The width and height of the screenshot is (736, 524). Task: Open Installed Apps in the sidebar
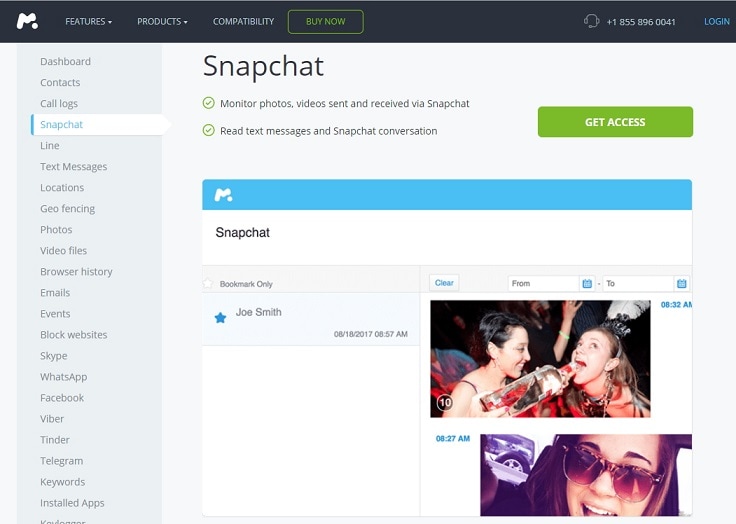72,503
